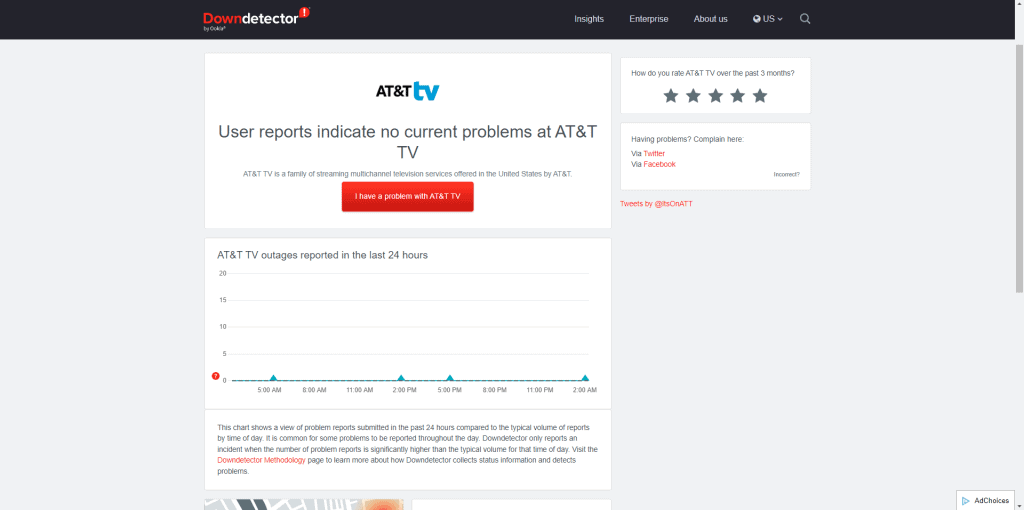Open the About us page

tap(711, 19)
